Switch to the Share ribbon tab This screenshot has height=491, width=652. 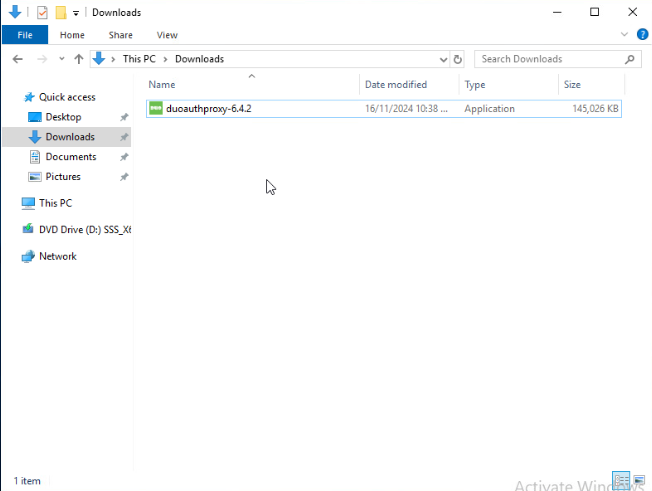tap(121, 35)
